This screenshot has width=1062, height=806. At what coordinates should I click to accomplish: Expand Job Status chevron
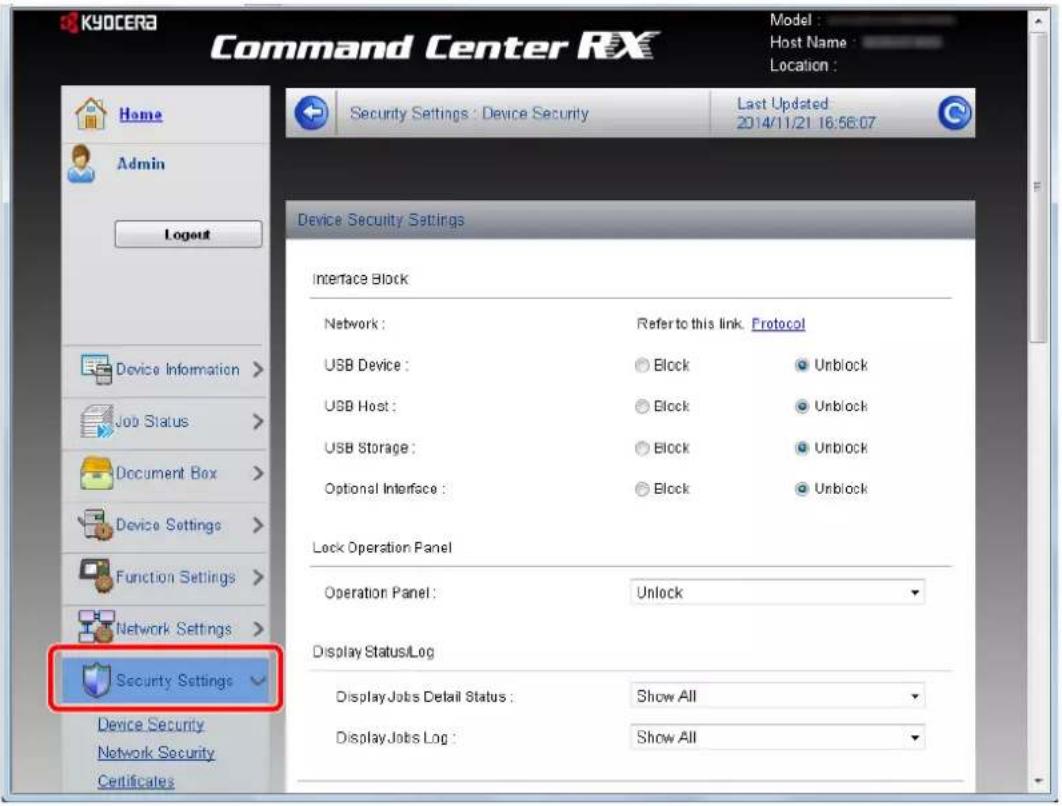[x=257, y=422]
